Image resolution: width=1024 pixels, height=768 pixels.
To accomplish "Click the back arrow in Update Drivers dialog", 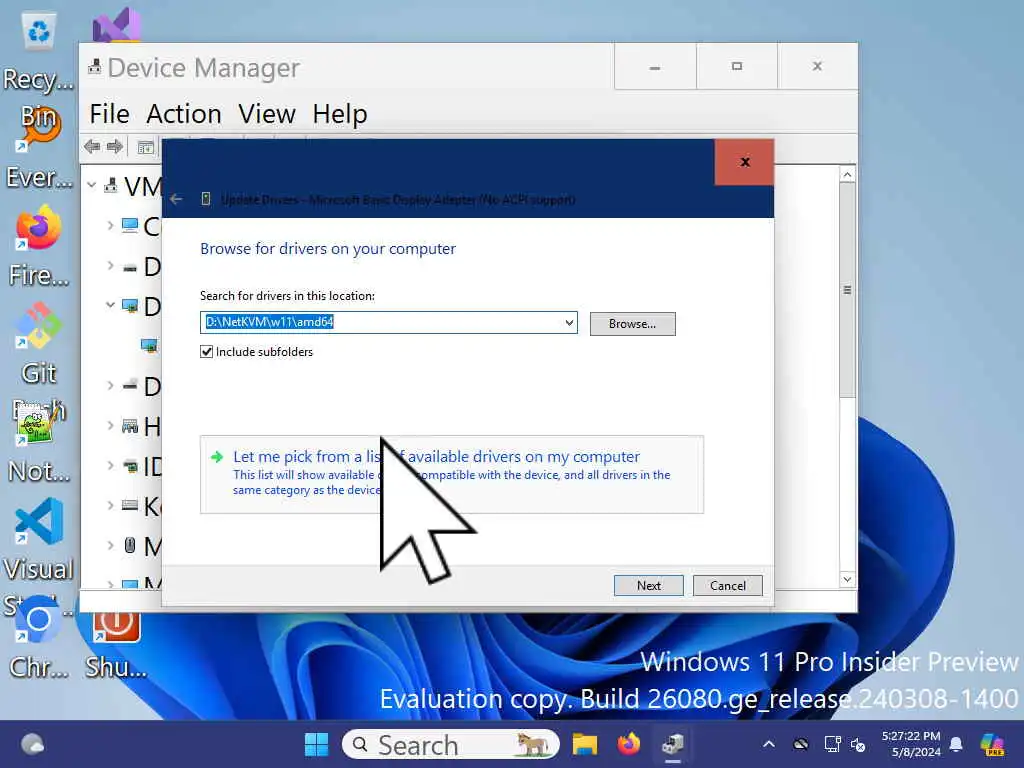I will tap(176, 199).
